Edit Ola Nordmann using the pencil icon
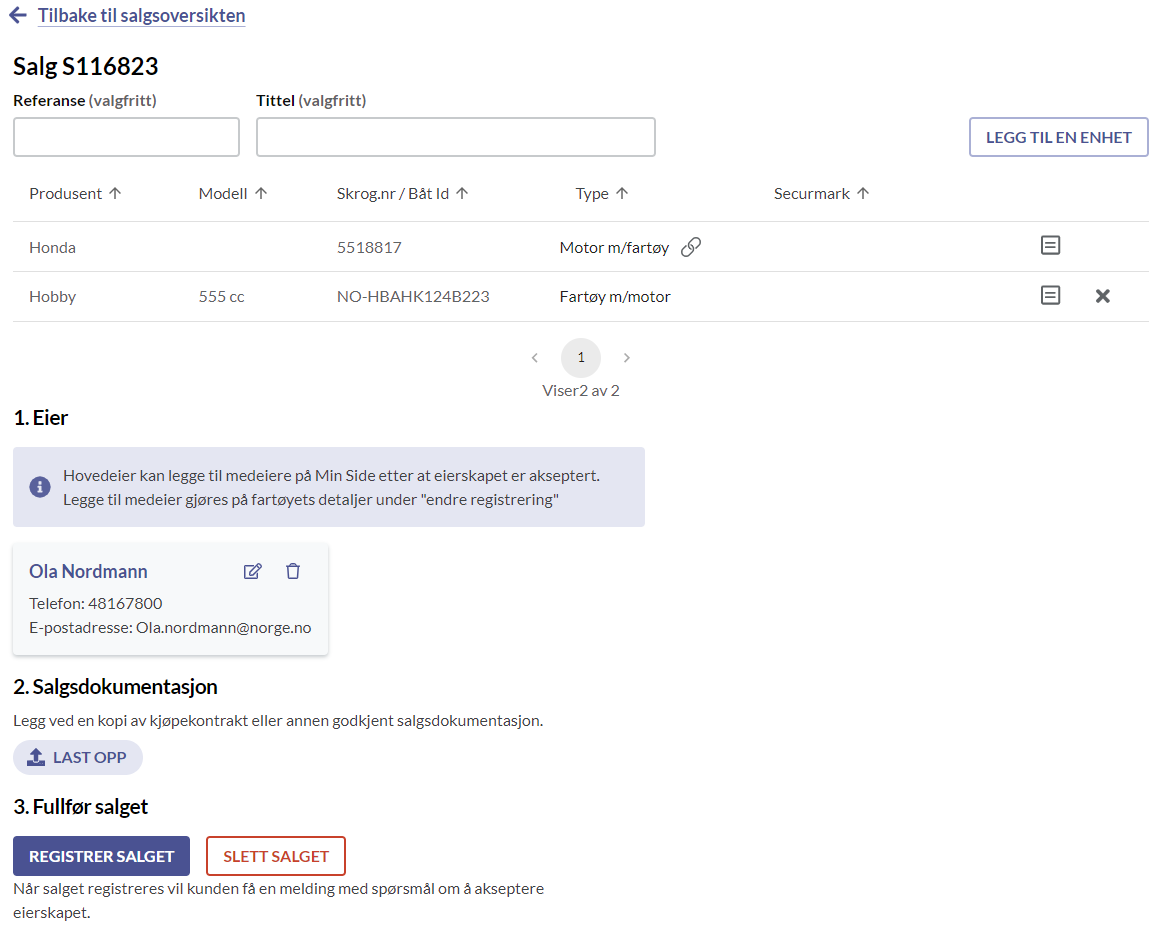 tap(252, 570)
